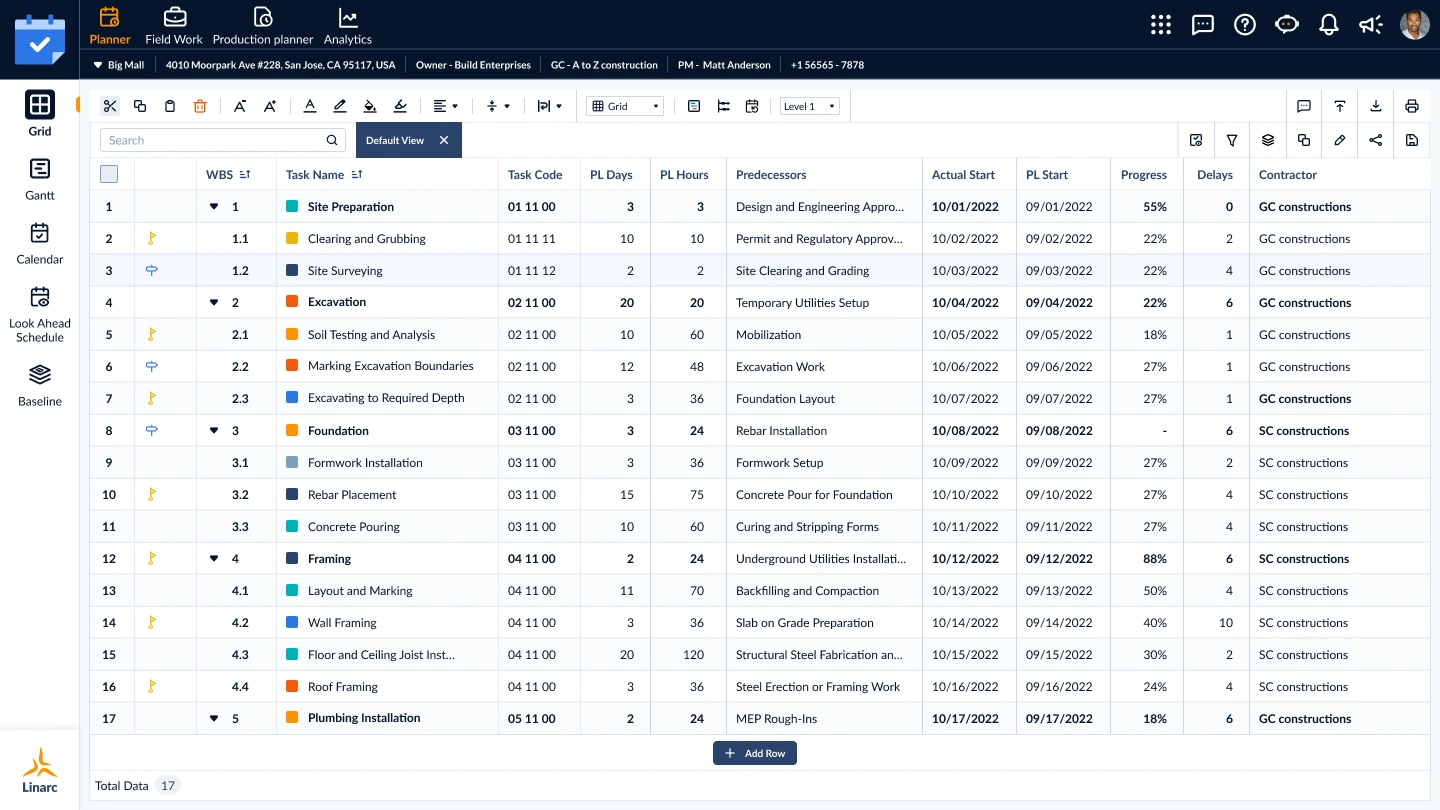Open the Calendar view from the sidebar
Screen dimensions: 1440x810
40,245
